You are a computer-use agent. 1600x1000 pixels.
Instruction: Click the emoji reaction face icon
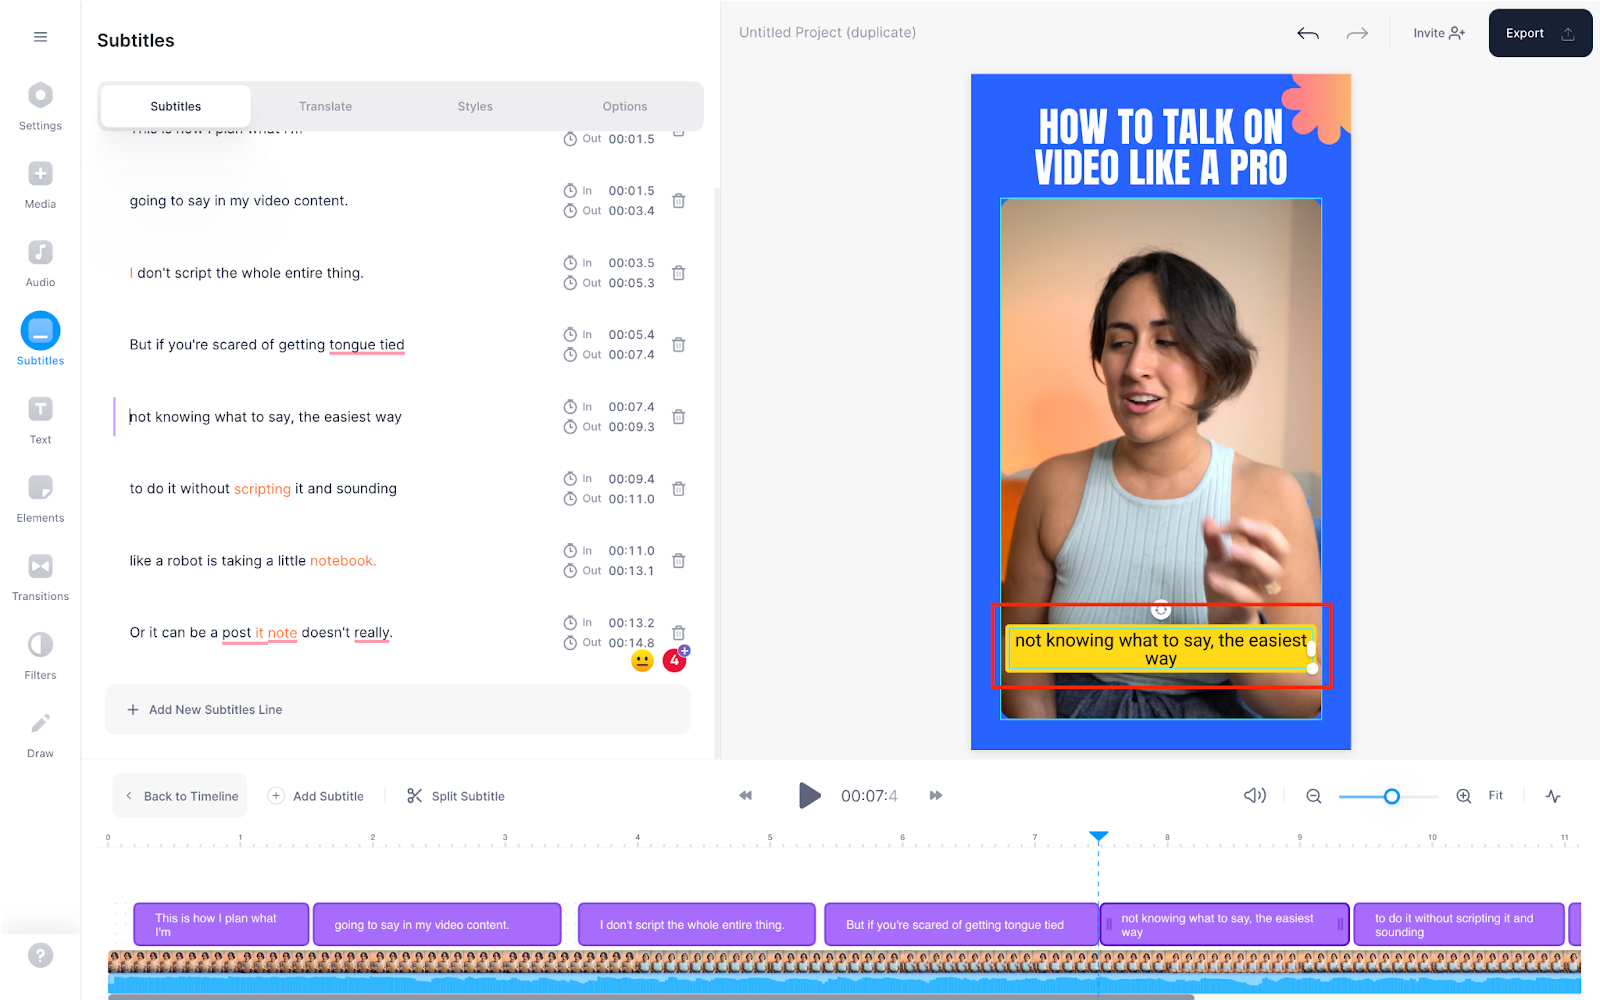643,661
